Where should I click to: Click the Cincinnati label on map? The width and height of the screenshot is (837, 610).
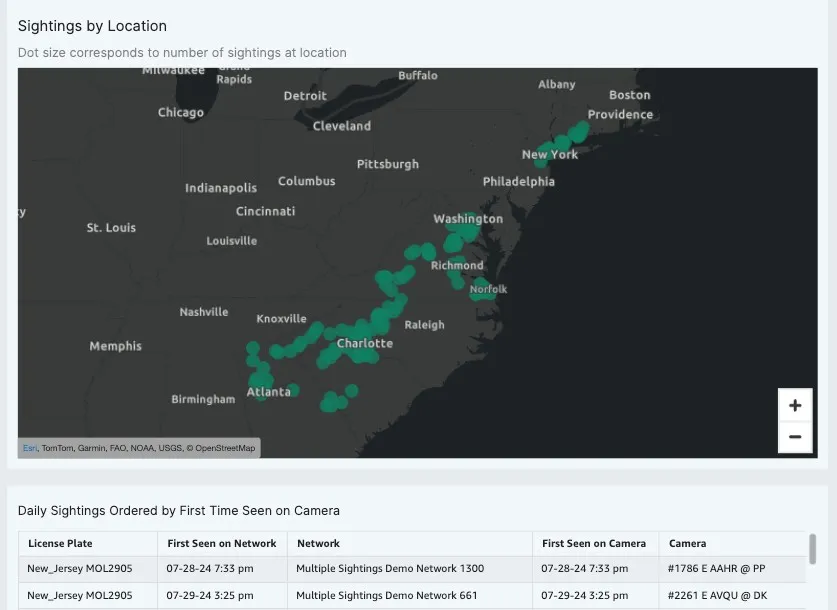pos(265,211)
